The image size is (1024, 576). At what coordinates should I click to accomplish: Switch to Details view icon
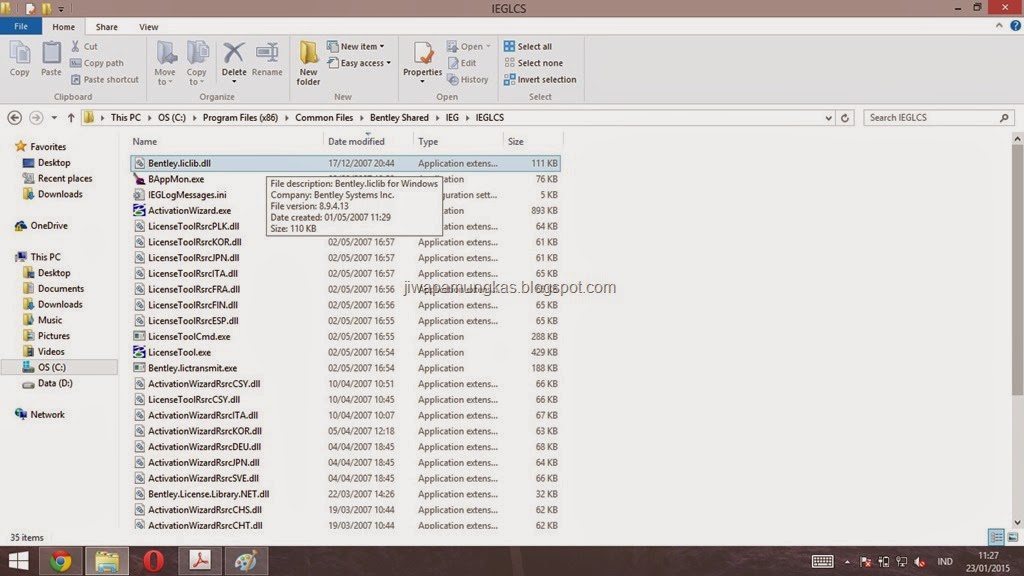[996, 537]
